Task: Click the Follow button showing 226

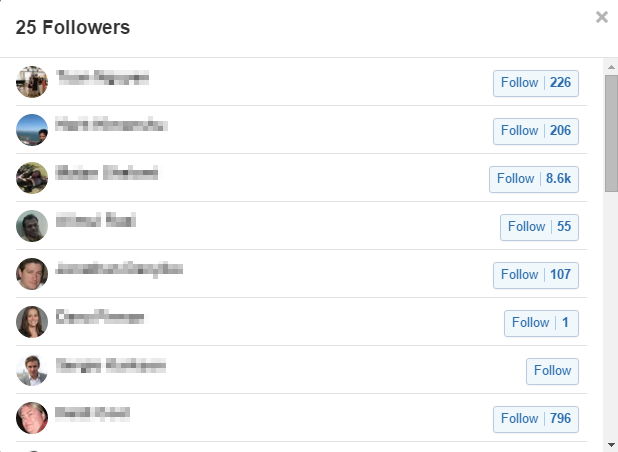Action: 536,83
